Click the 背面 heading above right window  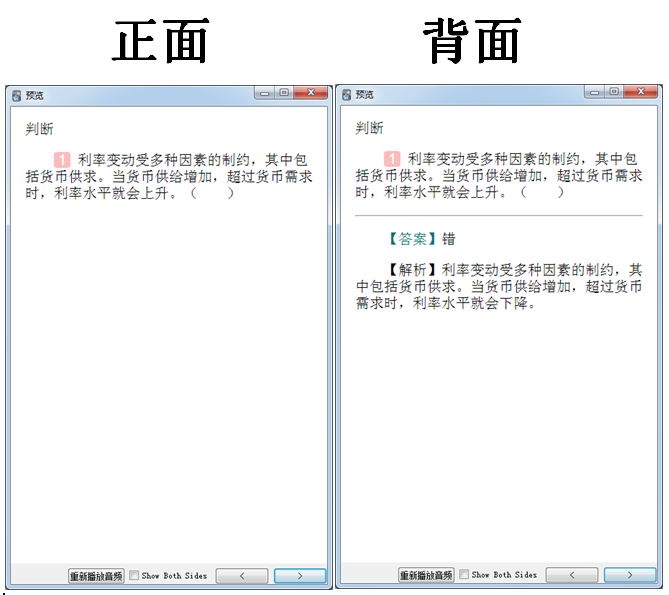click(472, 41)
